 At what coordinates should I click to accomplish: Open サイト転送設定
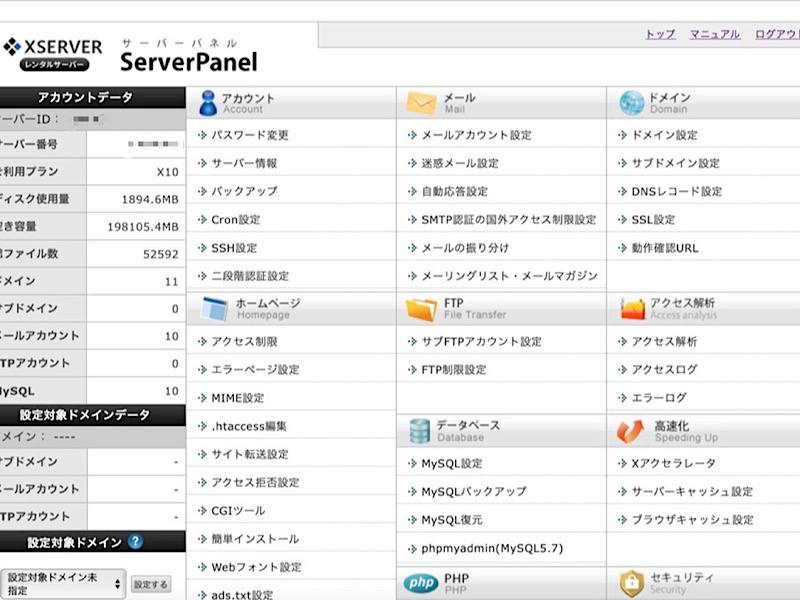(250, 454)
